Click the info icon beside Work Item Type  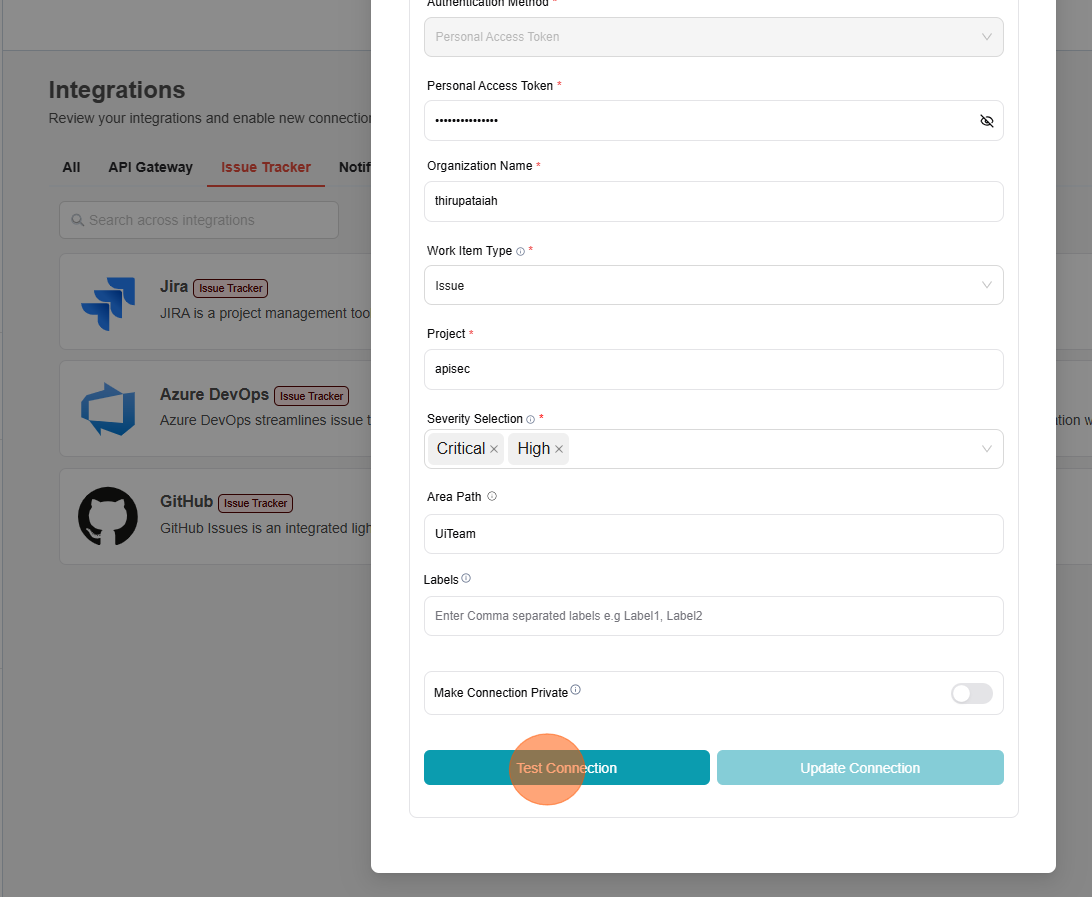coord(520,252)
